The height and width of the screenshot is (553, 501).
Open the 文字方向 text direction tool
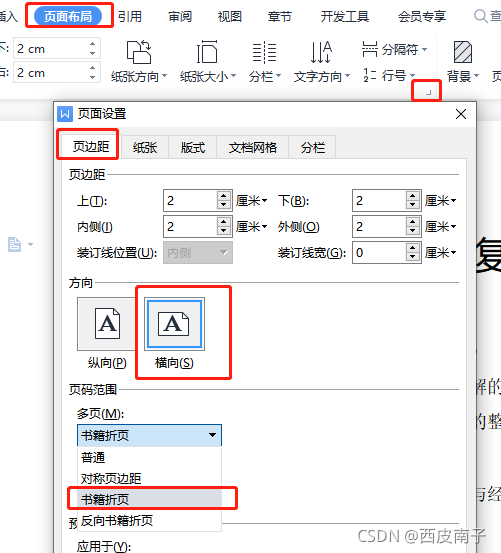pos(322,62)
